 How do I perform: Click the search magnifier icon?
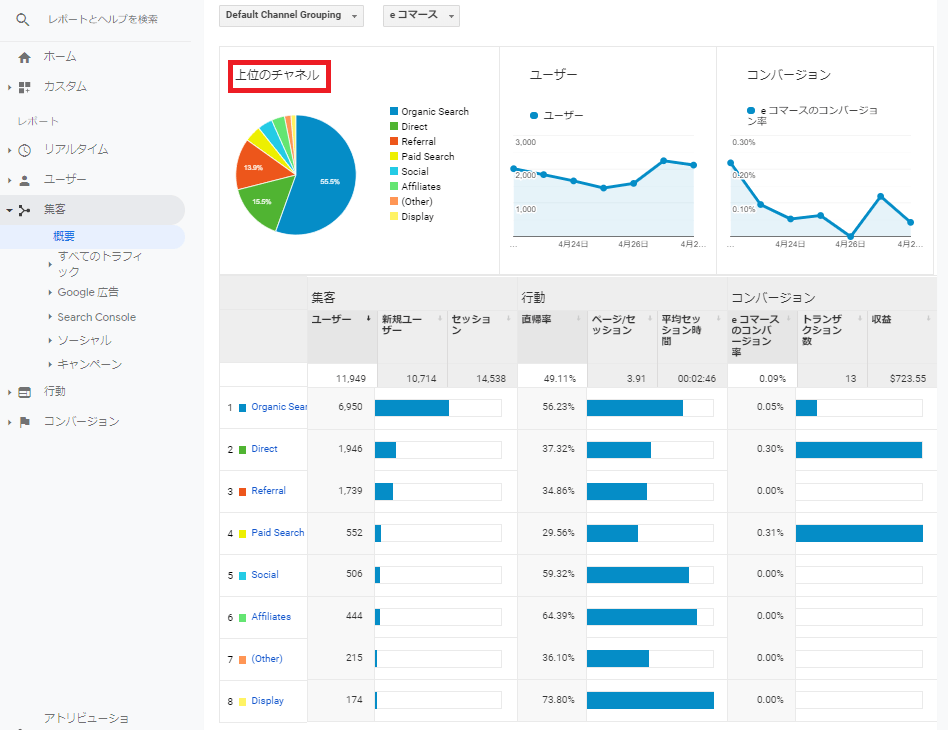tap(23, 19)
